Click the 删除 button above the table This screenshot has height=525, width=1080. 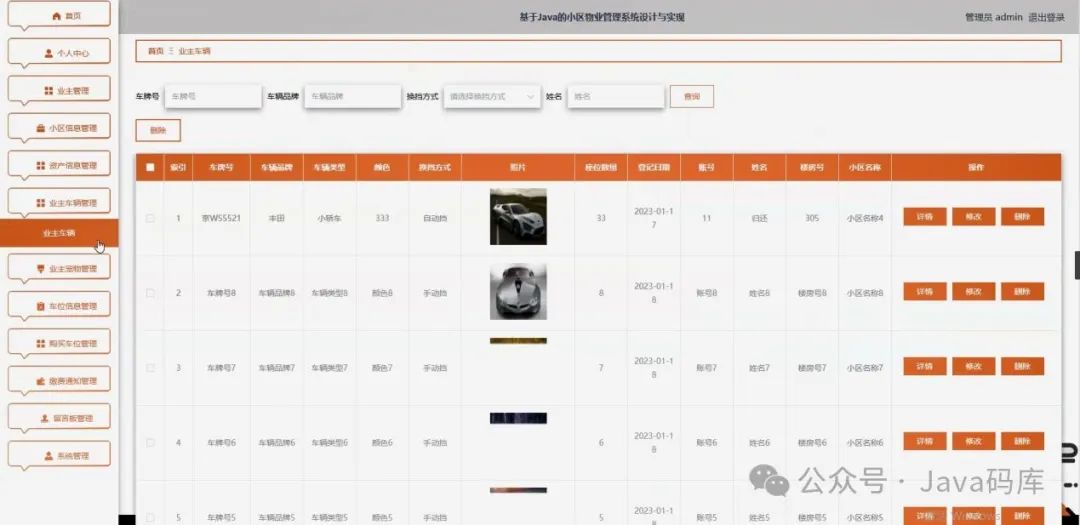tap(158, 130)
